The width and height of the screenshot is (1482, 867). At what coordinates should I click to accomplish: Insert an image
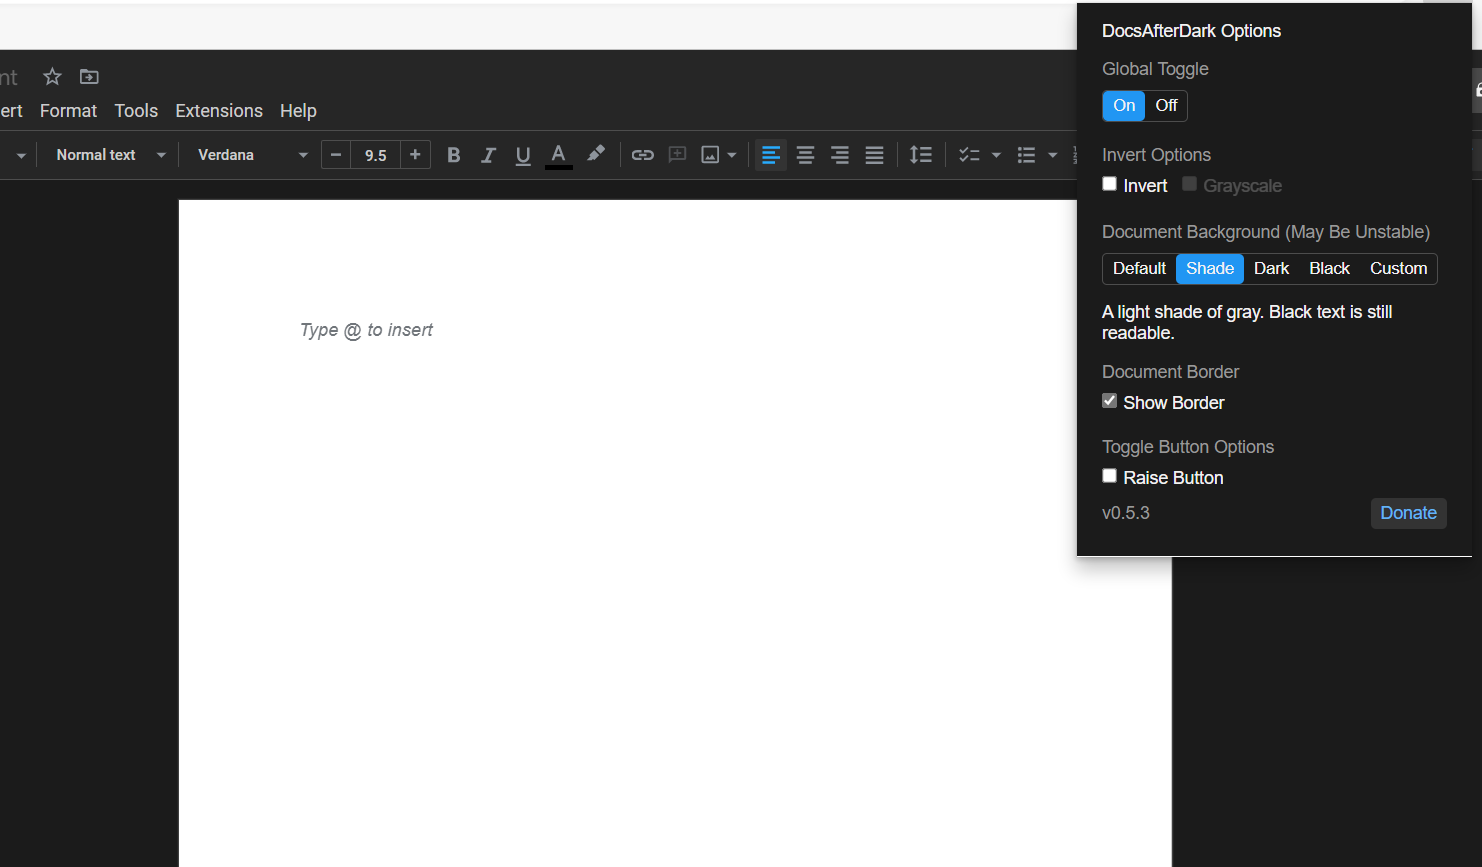click(710, 155)
